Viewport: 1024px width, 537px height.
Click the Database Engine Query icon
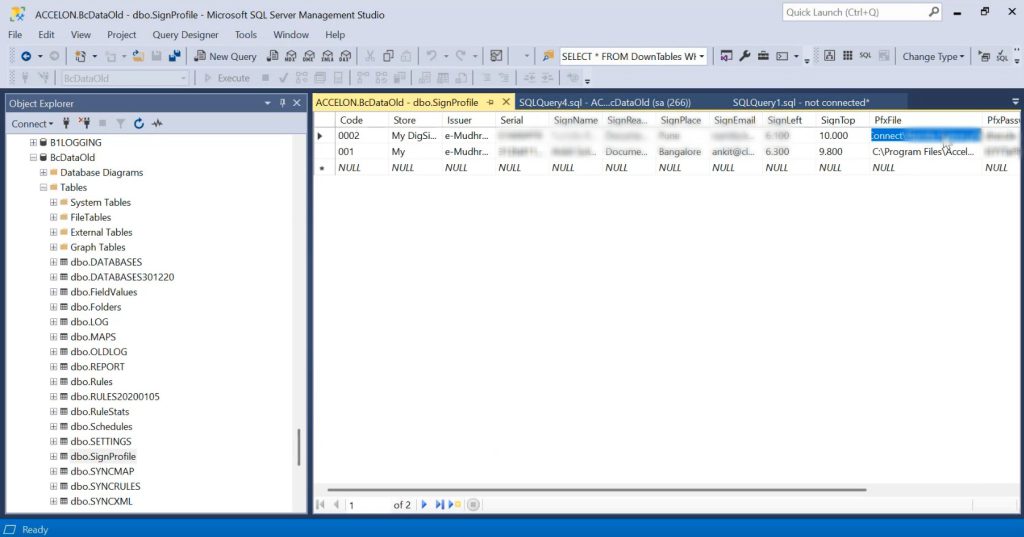click(272, 56)
